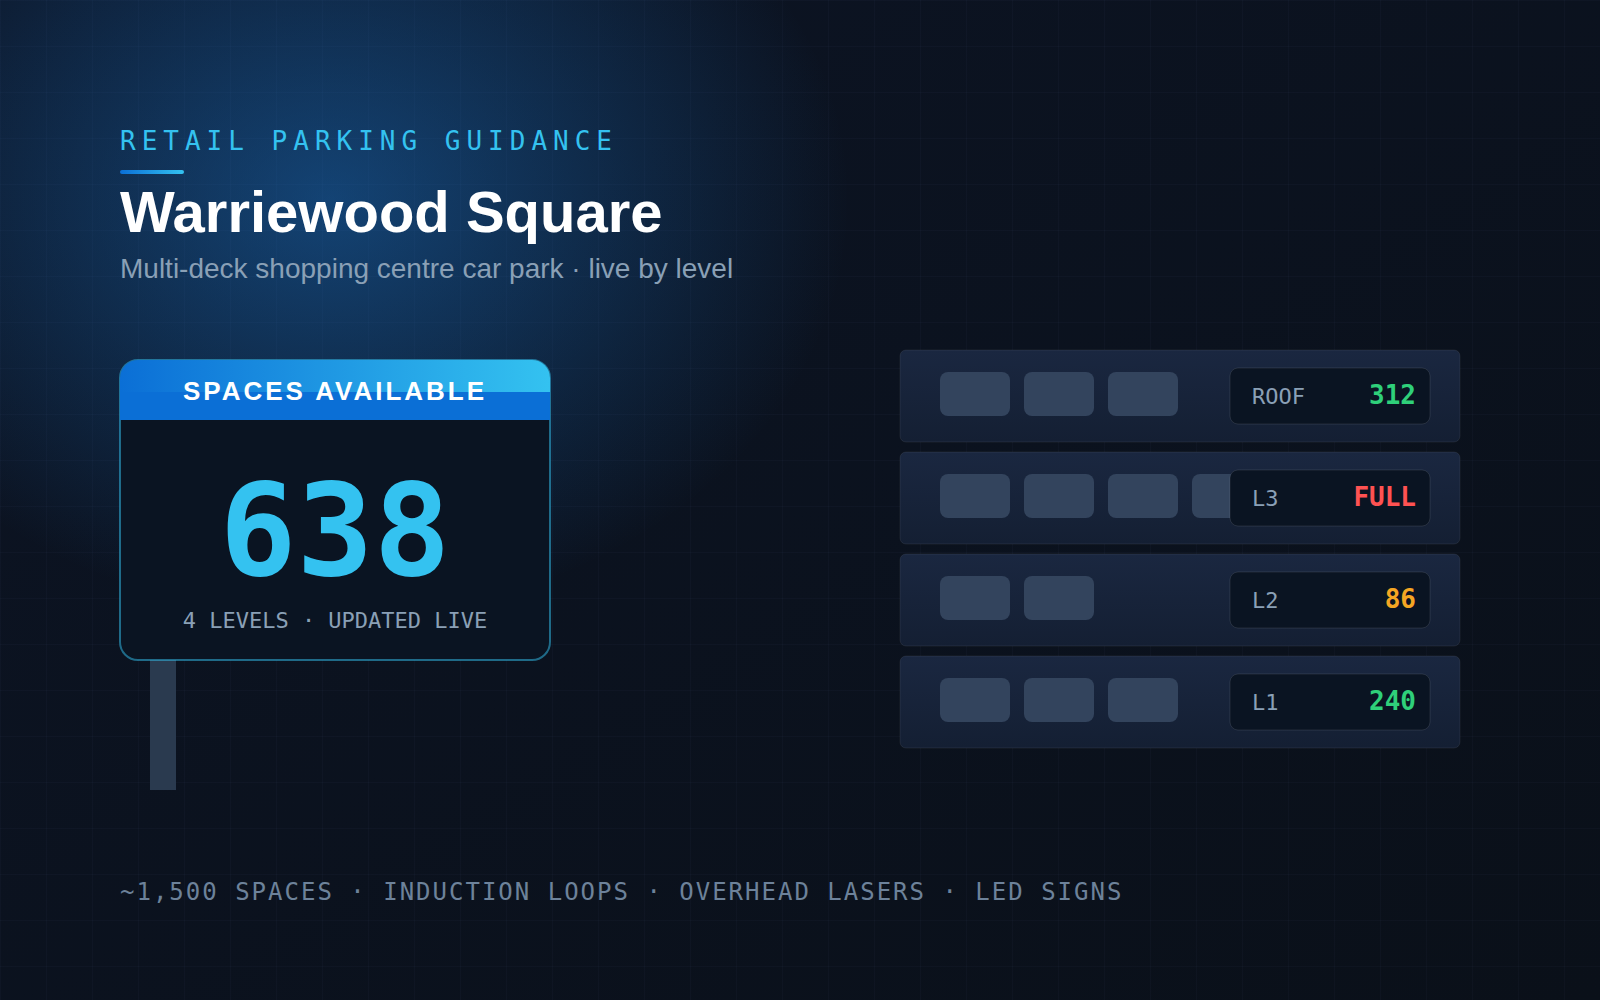This screenshot has width=1600, height=1000.
Task: Click the third car block on the ROOF row
Action: pyautogui.click(x=1143, y=394)
